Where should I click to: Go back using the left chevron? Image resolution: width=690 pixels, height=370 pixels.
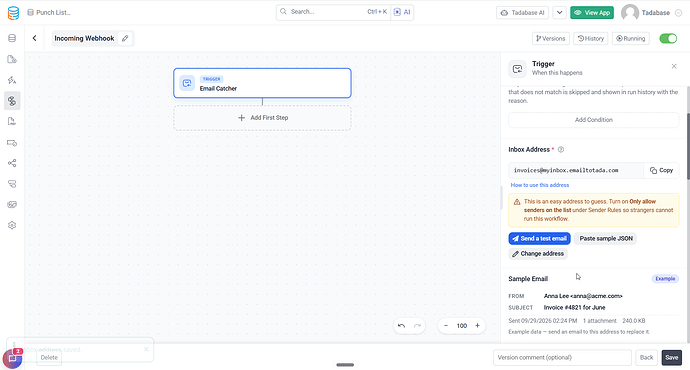point(34,38)
